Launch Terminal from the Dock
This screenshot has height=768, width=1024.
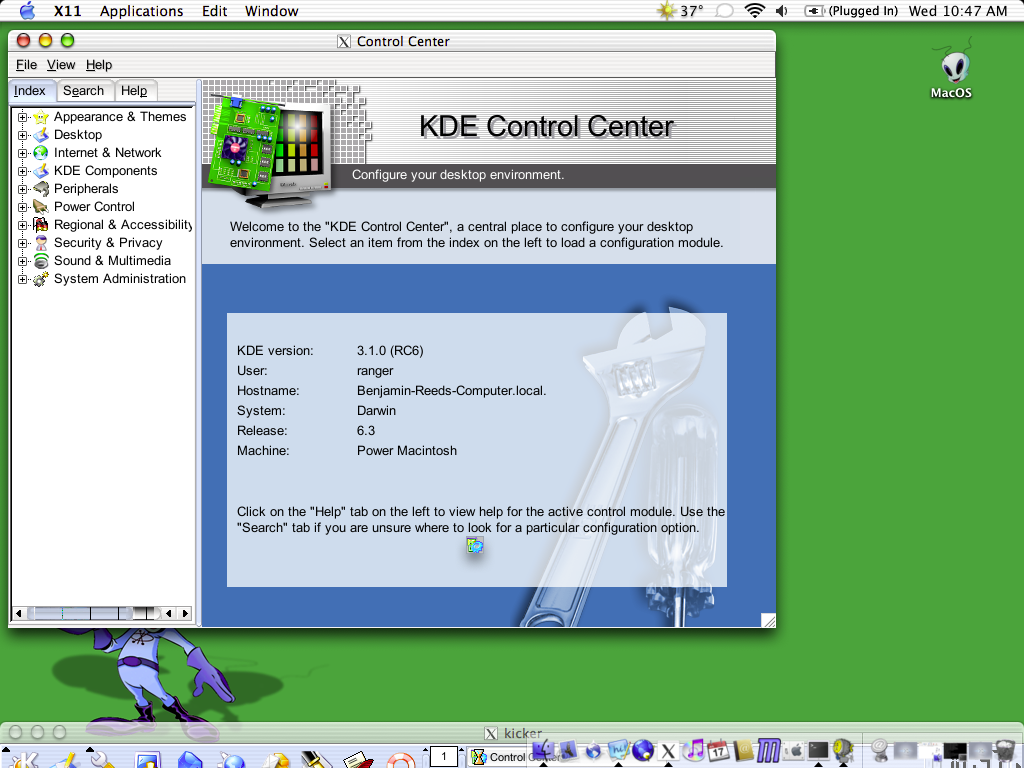point(818,750)
